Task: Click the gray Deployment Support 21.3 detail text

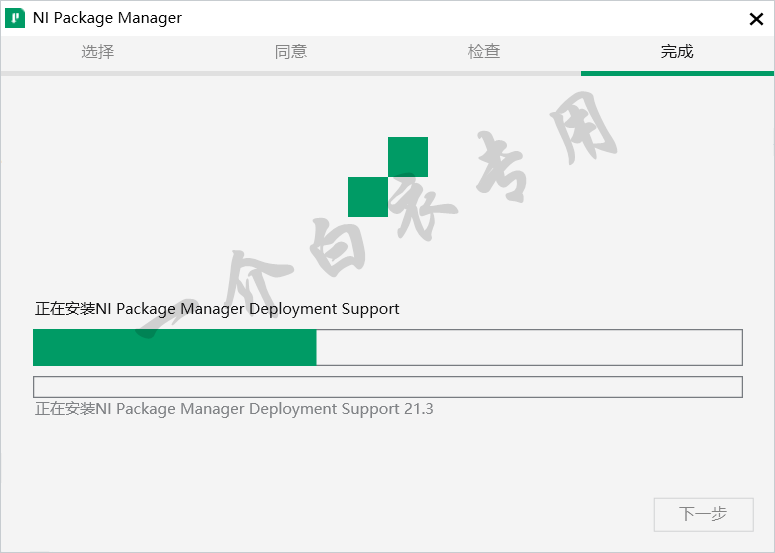Action: [x=234, y=409]
